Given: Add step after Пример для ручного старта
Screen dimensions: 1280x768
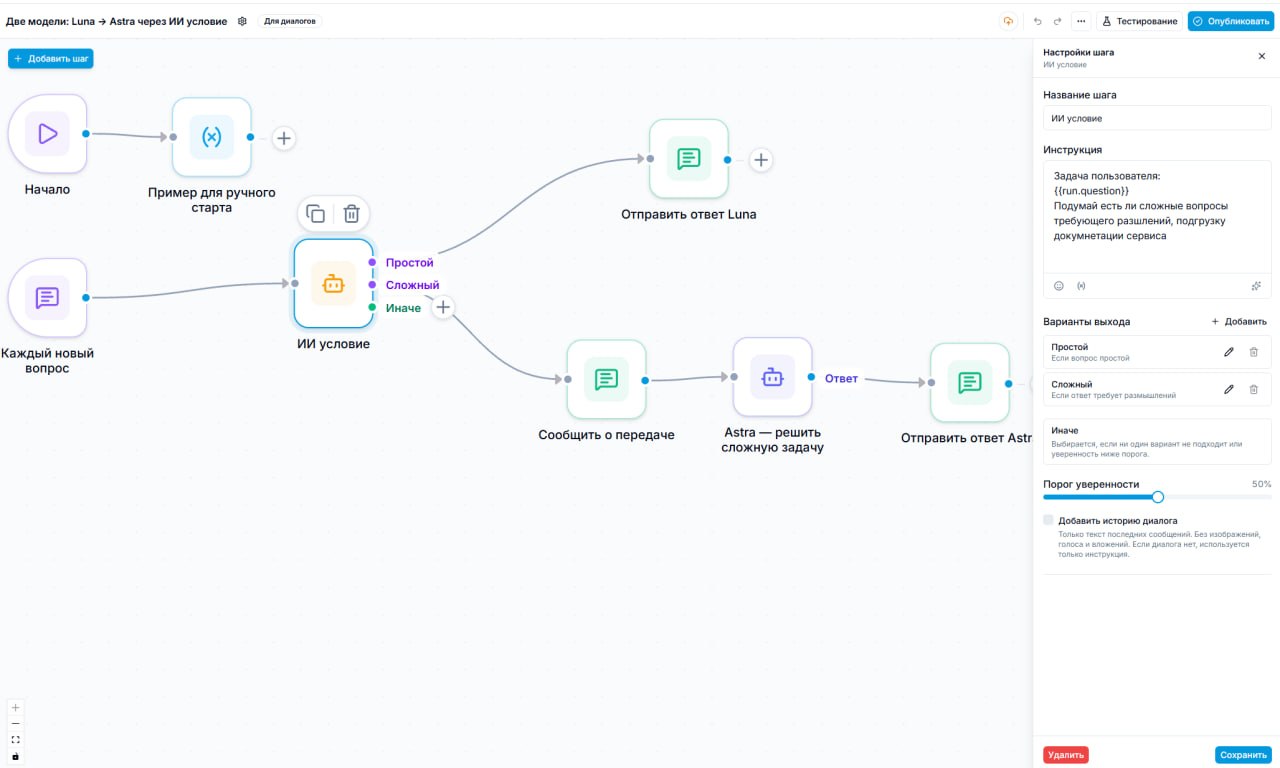Looking at the screenshot, I should coord(284,138).
